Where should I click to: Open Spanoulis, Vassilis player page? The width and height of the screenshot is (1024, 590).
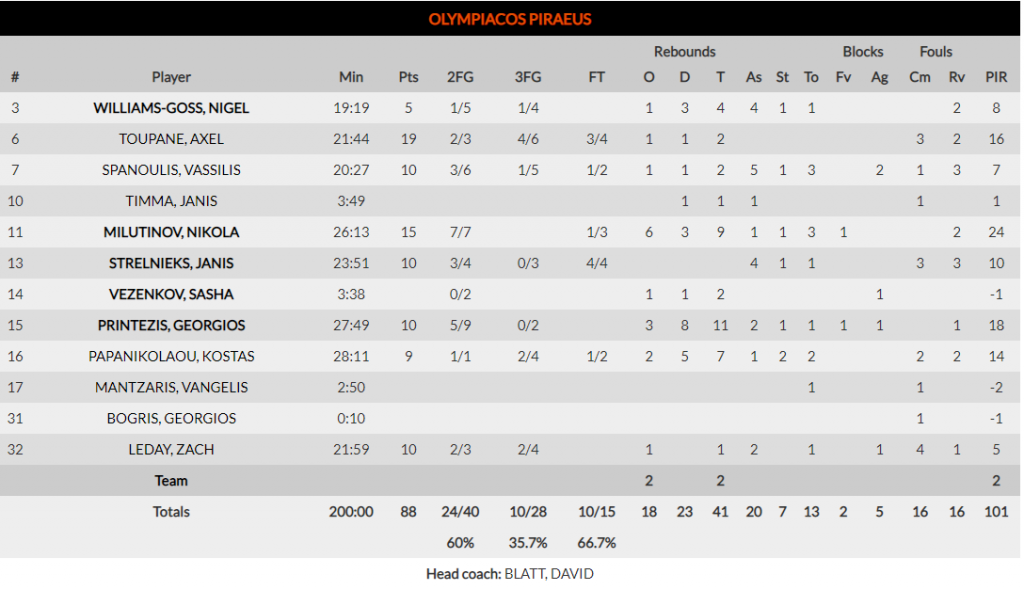click(171, 170)
